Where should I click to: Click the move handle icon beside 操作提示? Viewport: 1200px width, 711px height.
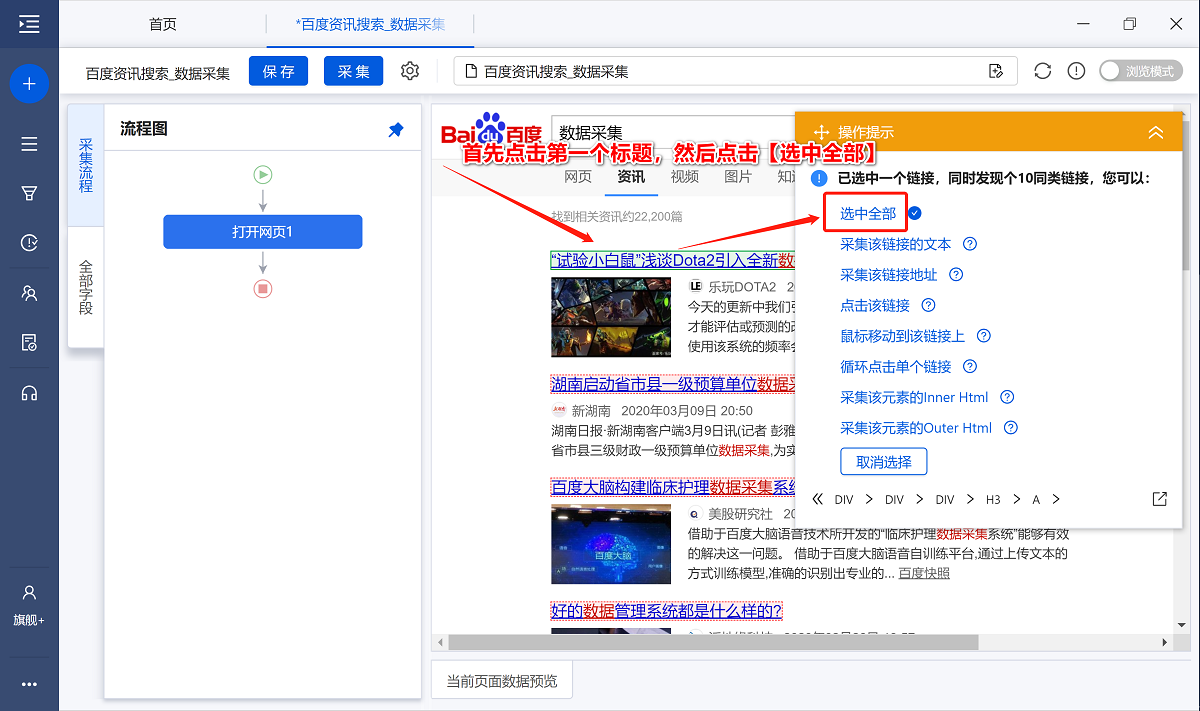[822, 132]
